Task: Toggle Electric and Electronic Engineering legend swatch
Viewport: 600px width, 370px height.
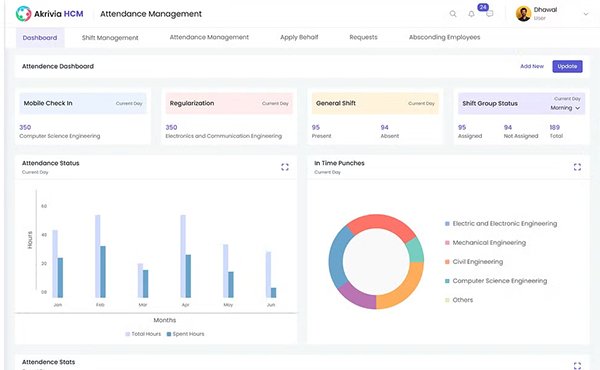Action: point(447,223)
